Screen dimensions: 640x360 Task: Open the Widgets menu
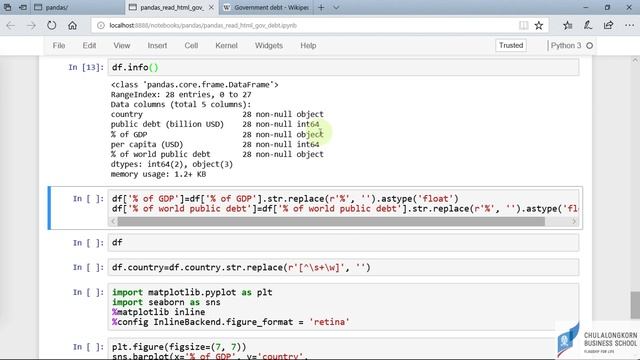269,45
